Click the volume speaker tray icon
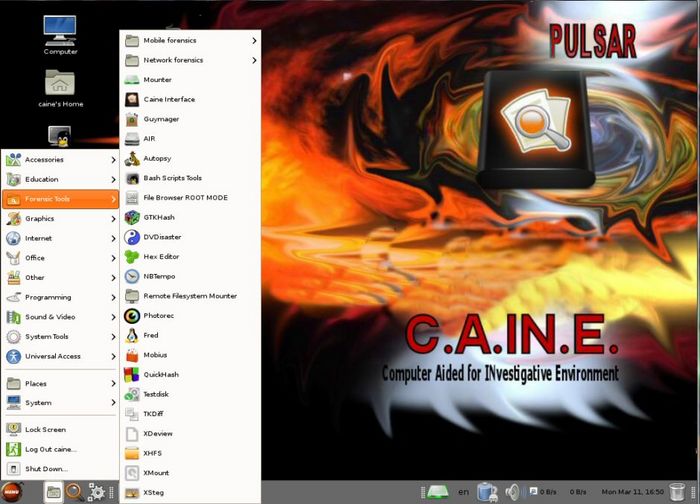Image resolution: width=700 pixels, height=504 pixels. click(513, 492)
